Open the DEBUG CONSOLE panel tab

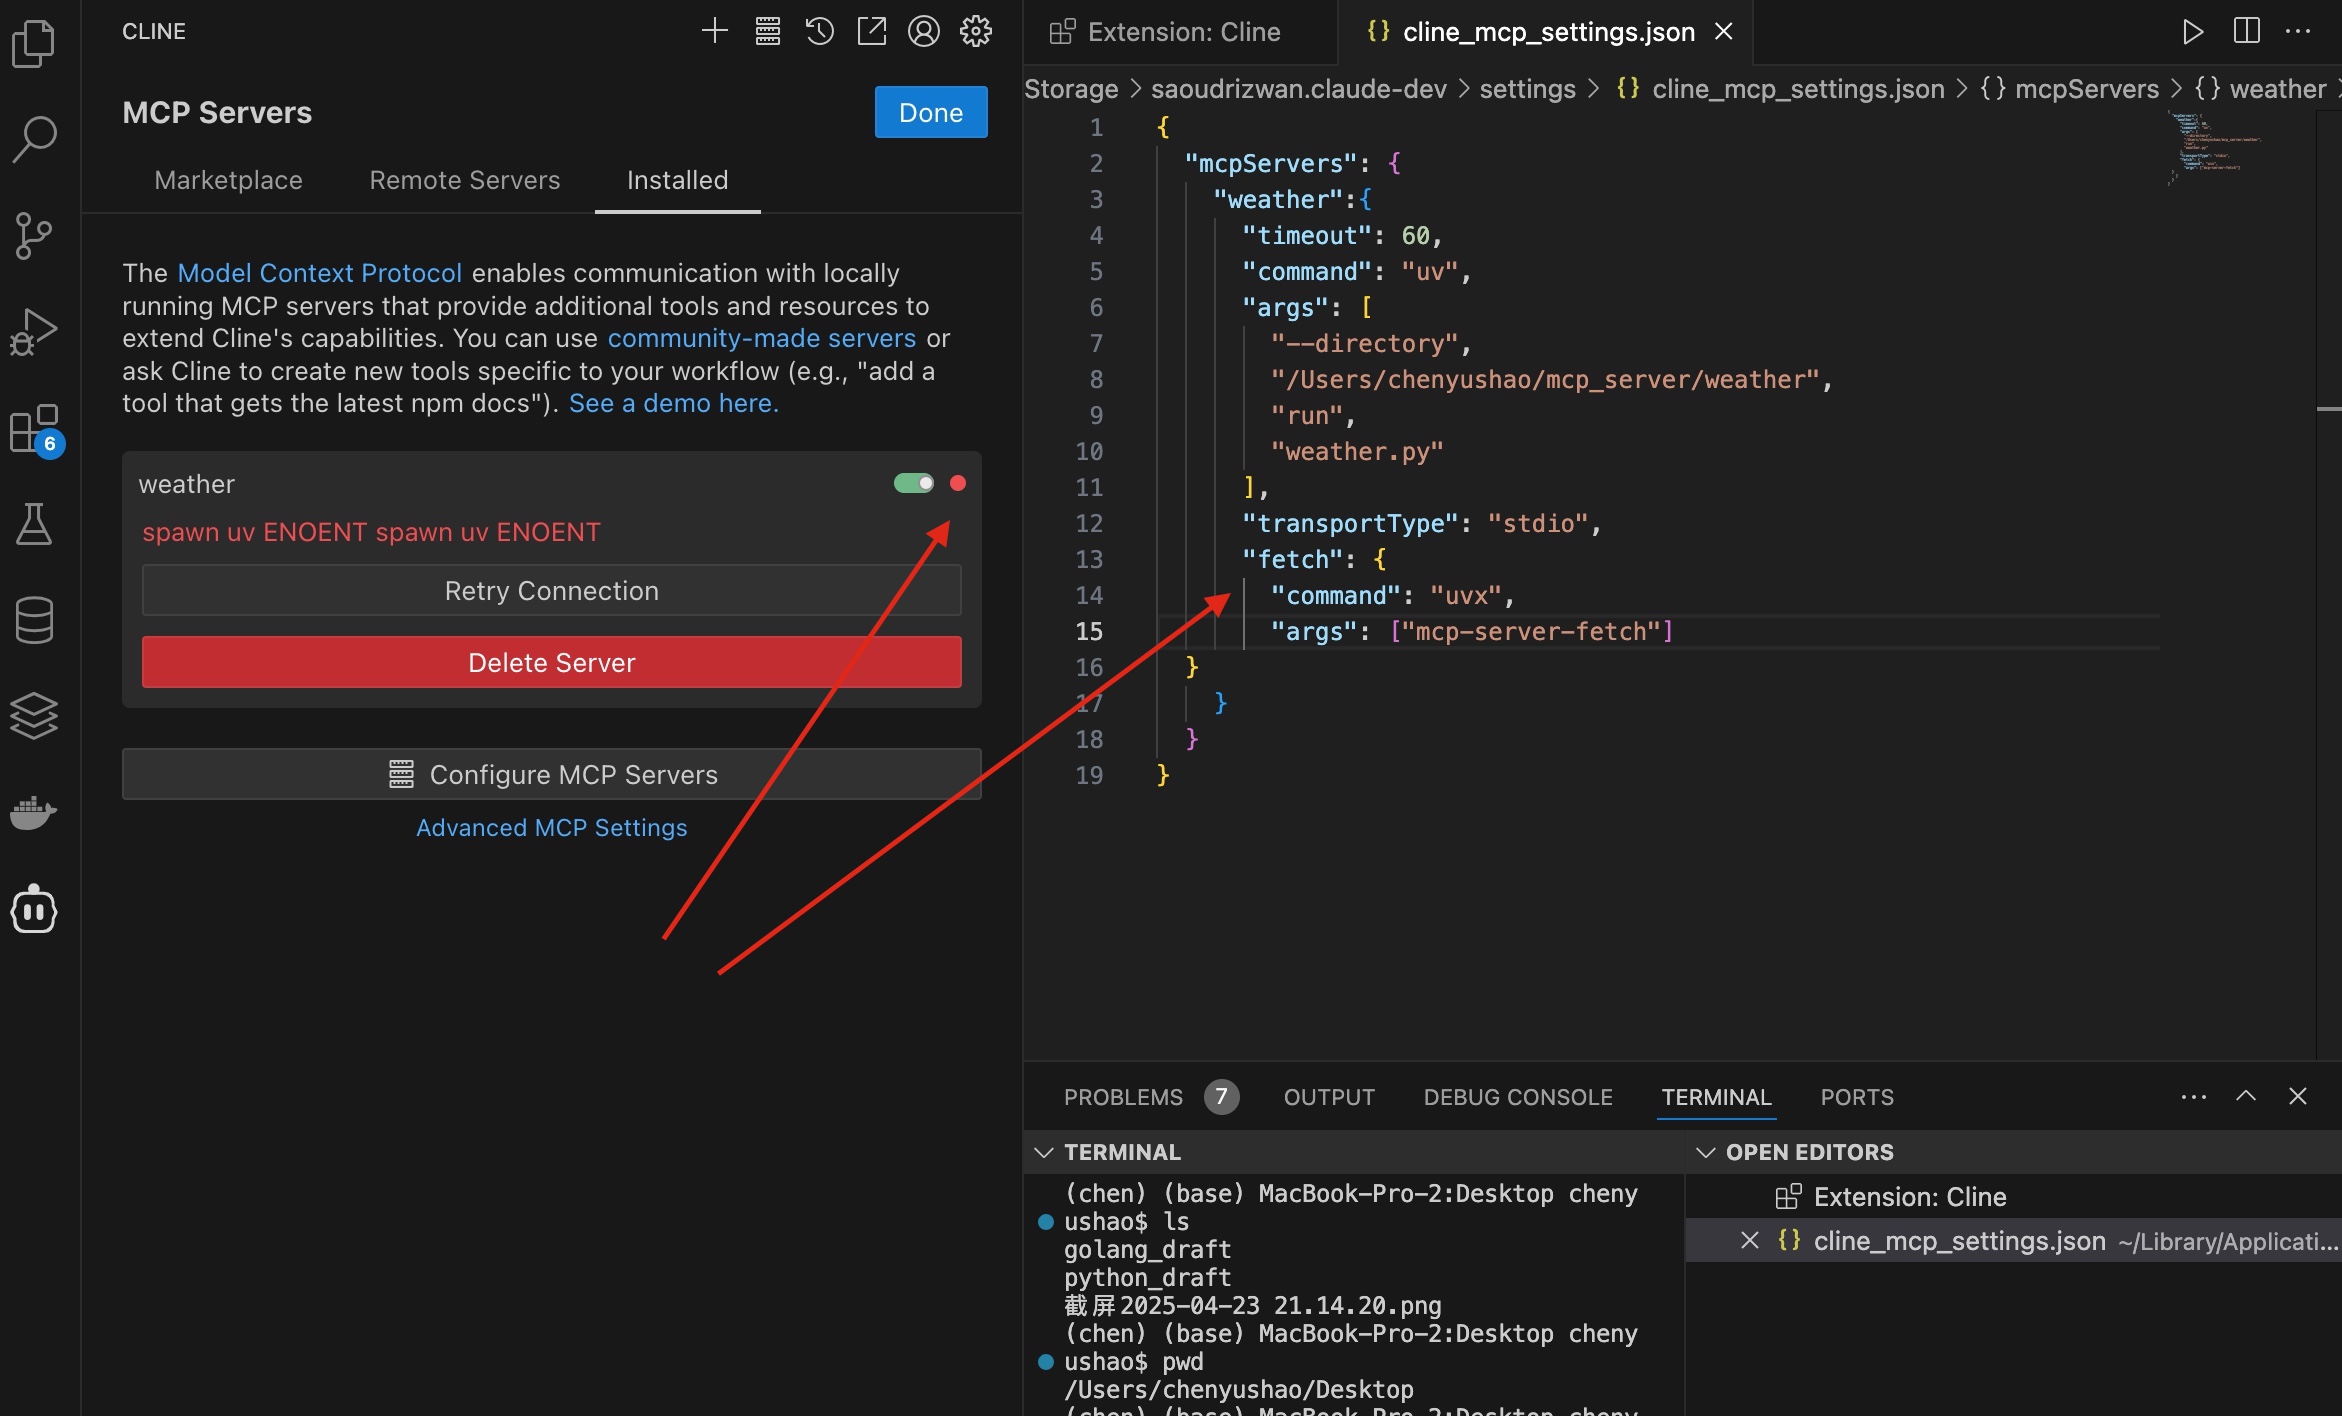coord(1517,1097)
